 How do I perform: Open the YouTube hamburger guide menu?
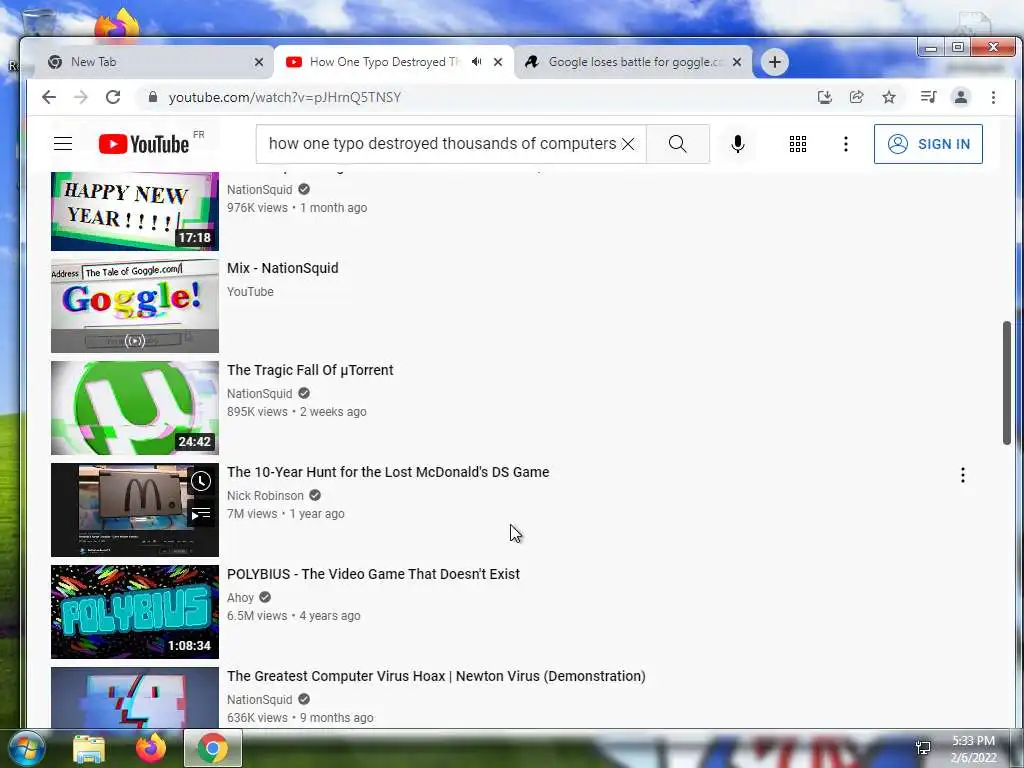63,144
